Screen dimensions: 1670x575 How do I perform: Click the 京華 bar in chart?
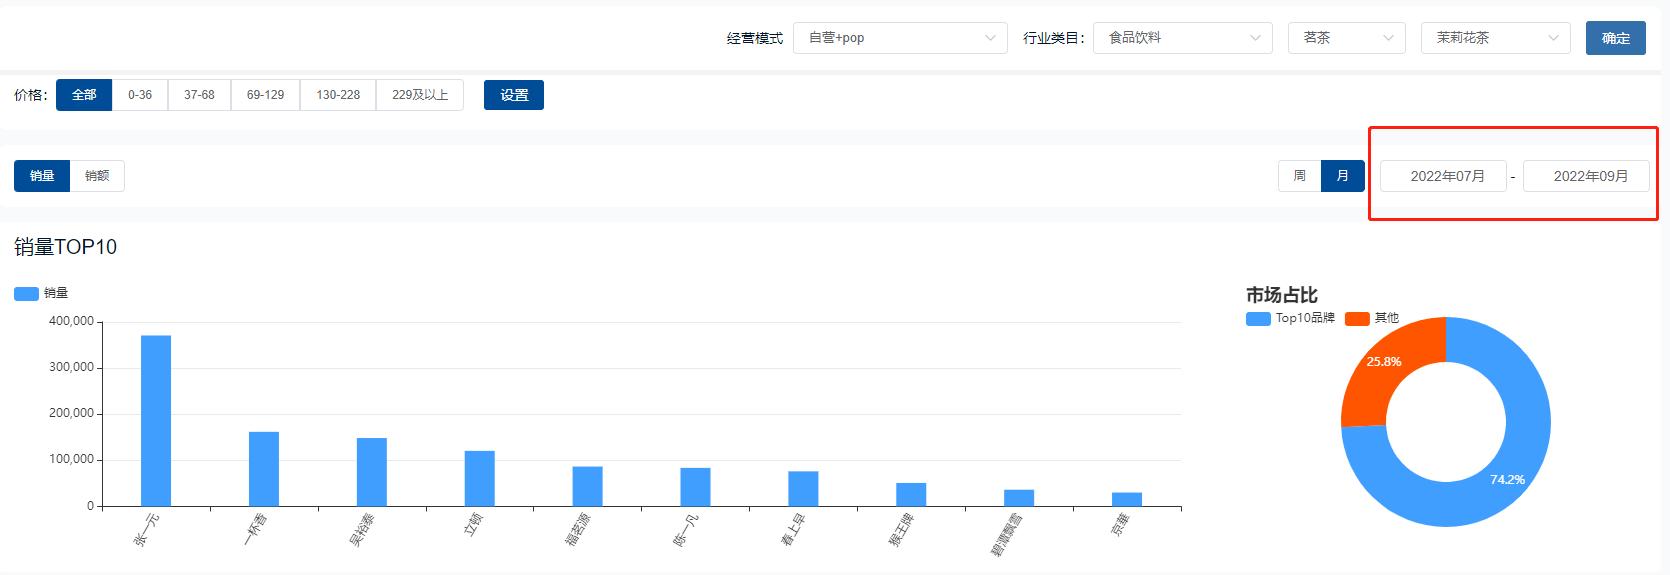click(x=1127, y=500)
